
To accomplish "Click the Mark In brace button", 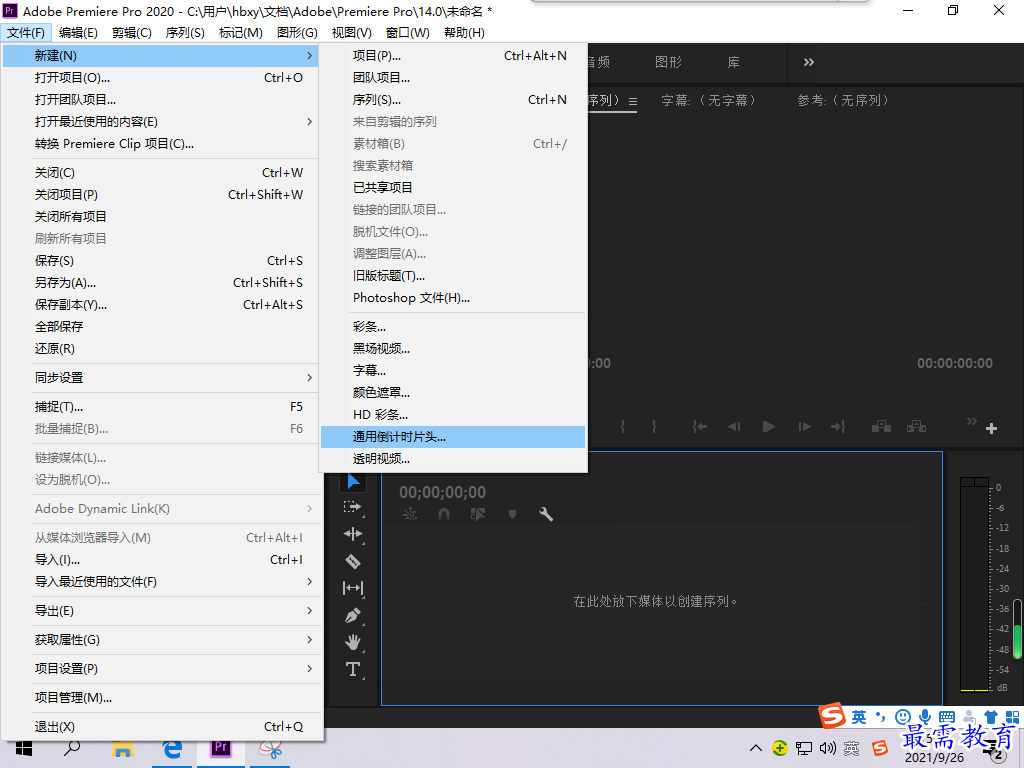I will [x=622, y=427].
